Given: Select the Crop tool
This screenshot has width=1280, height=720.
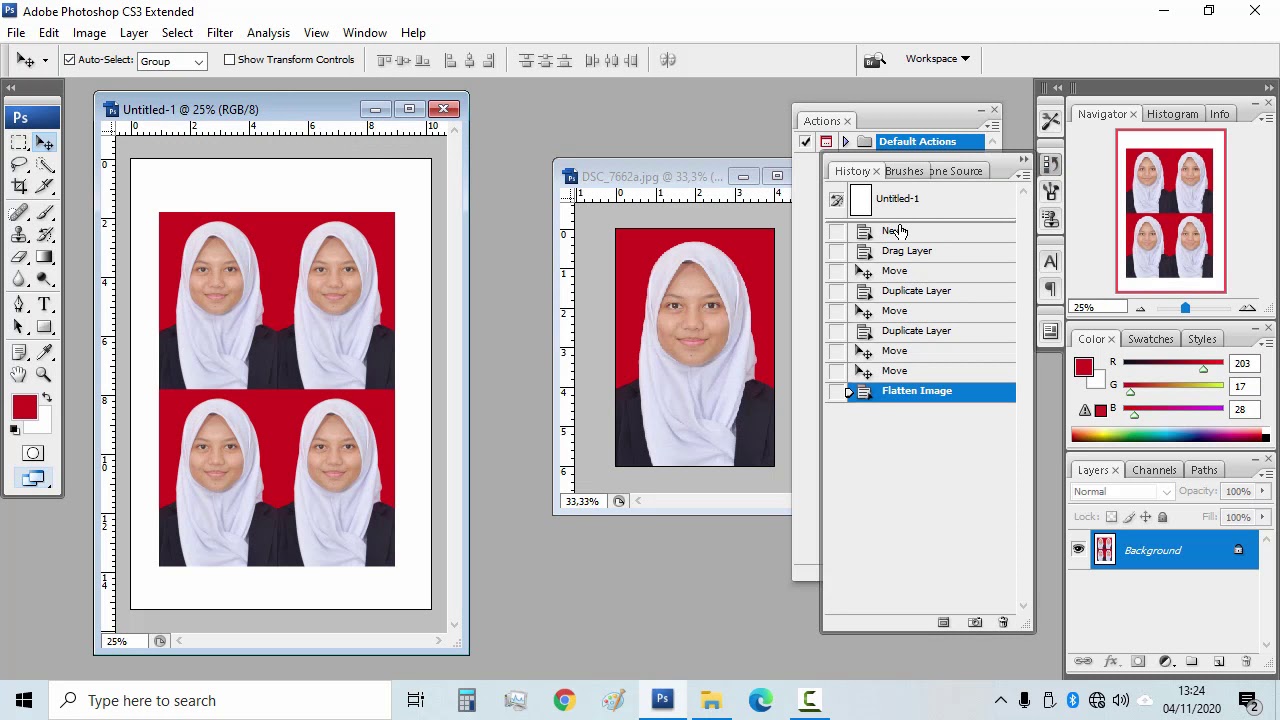Looking at the screenshot, I should click(17, 186).
